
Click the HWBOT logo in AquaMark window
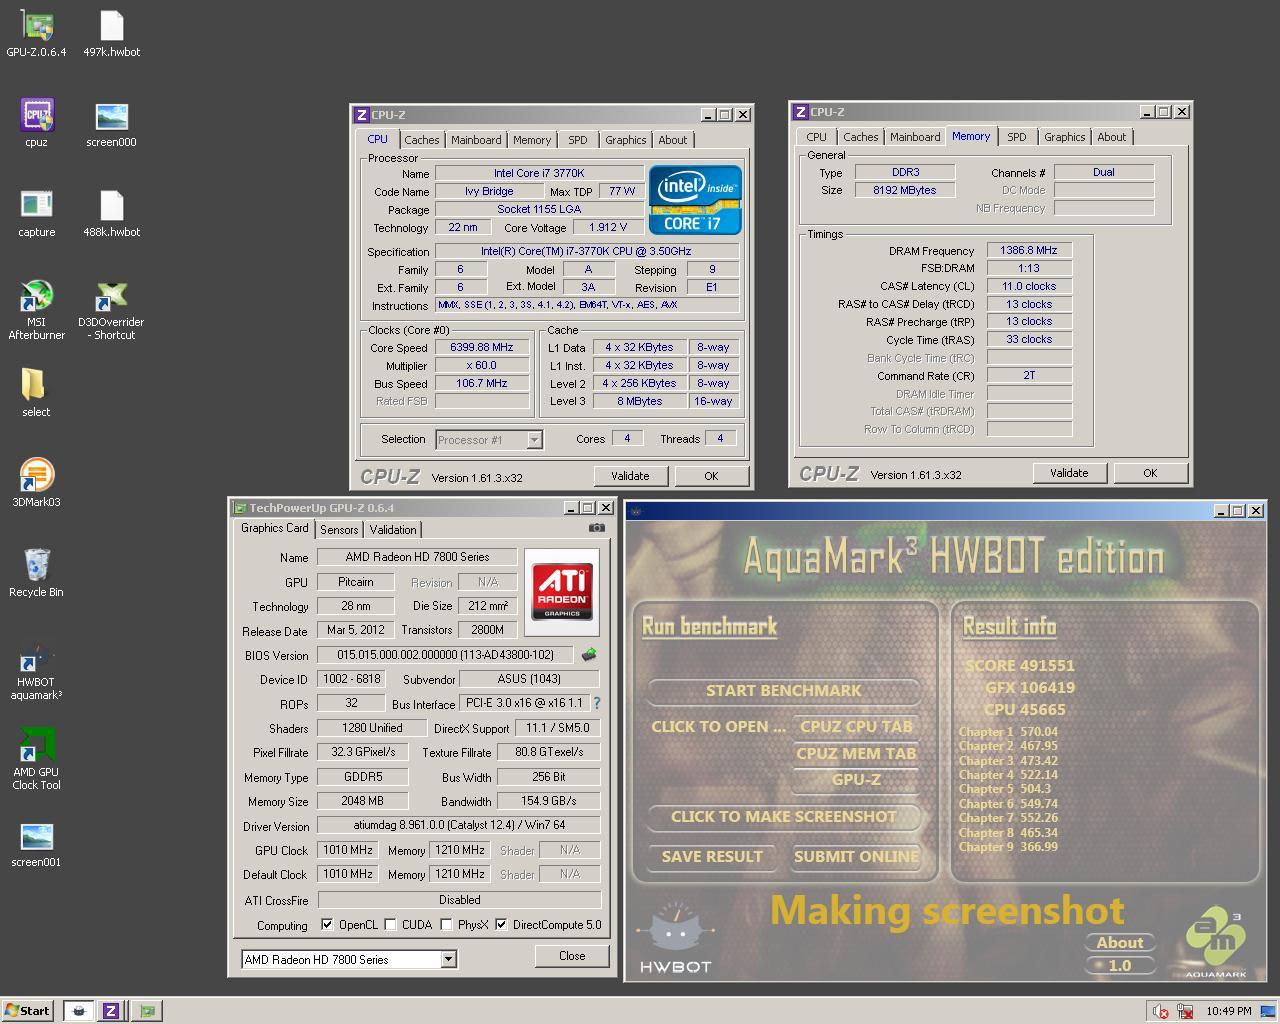coord(675,938)
